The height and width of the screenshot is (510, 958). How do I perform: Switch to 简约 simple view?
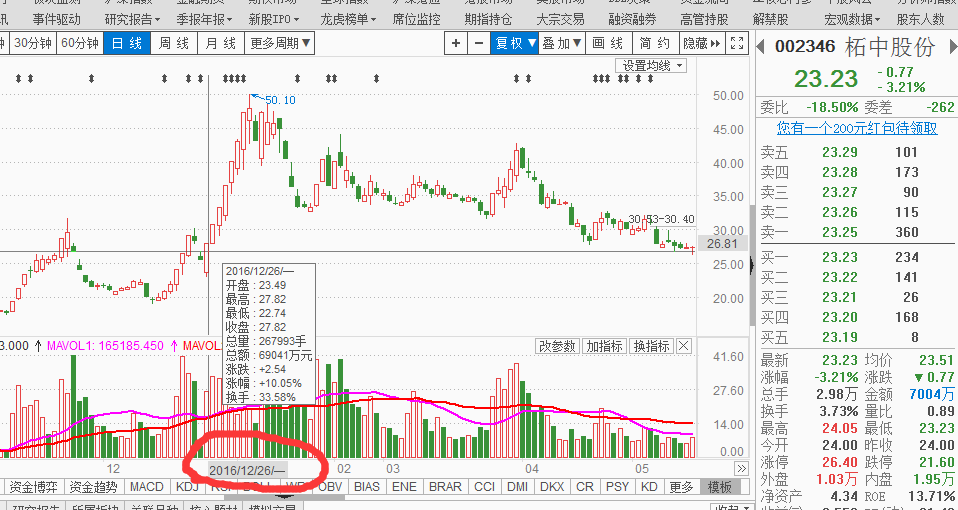(654, 43)
